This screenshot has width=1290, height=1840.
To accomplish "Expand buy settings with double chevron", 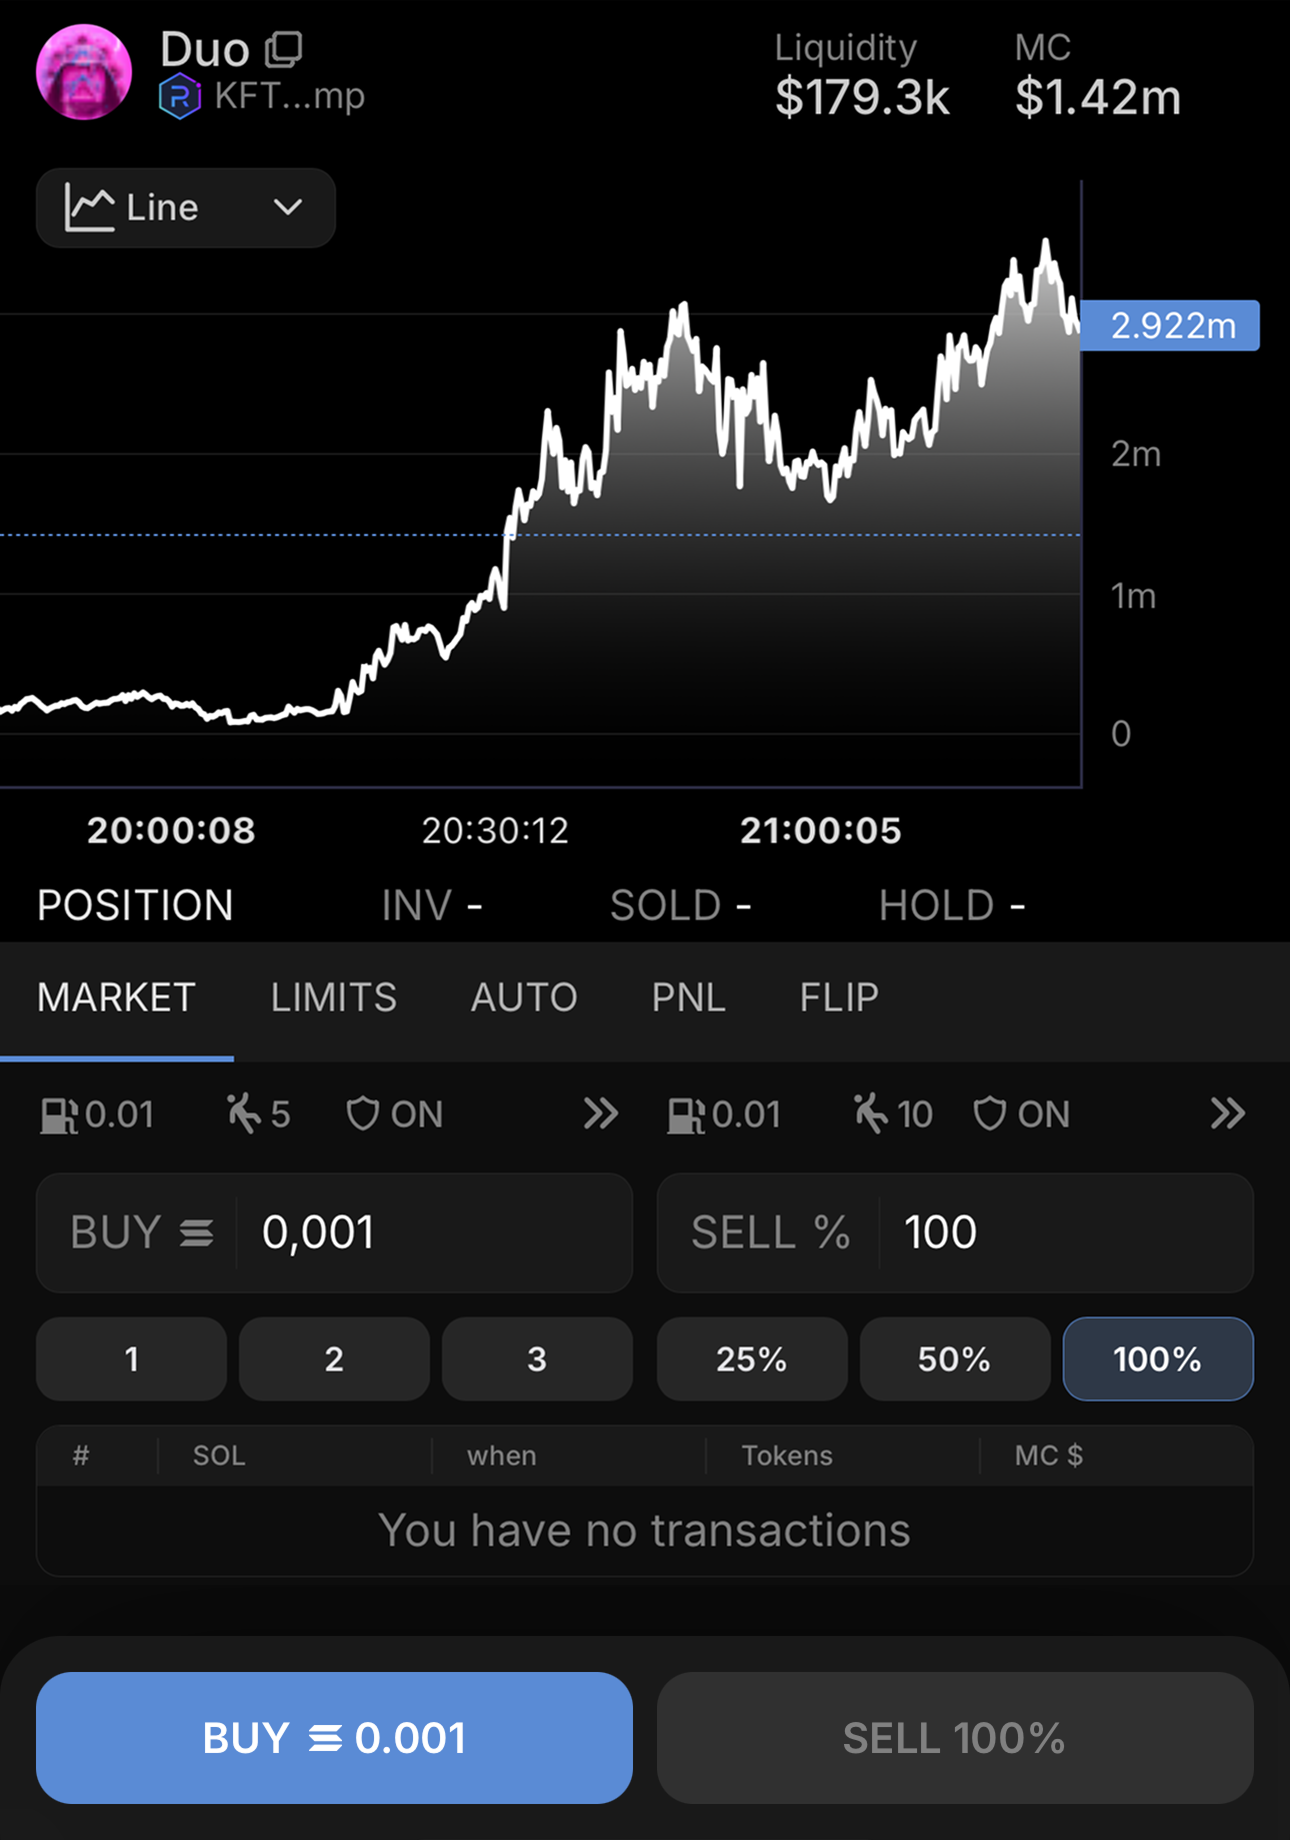I will click(601, 1114).
